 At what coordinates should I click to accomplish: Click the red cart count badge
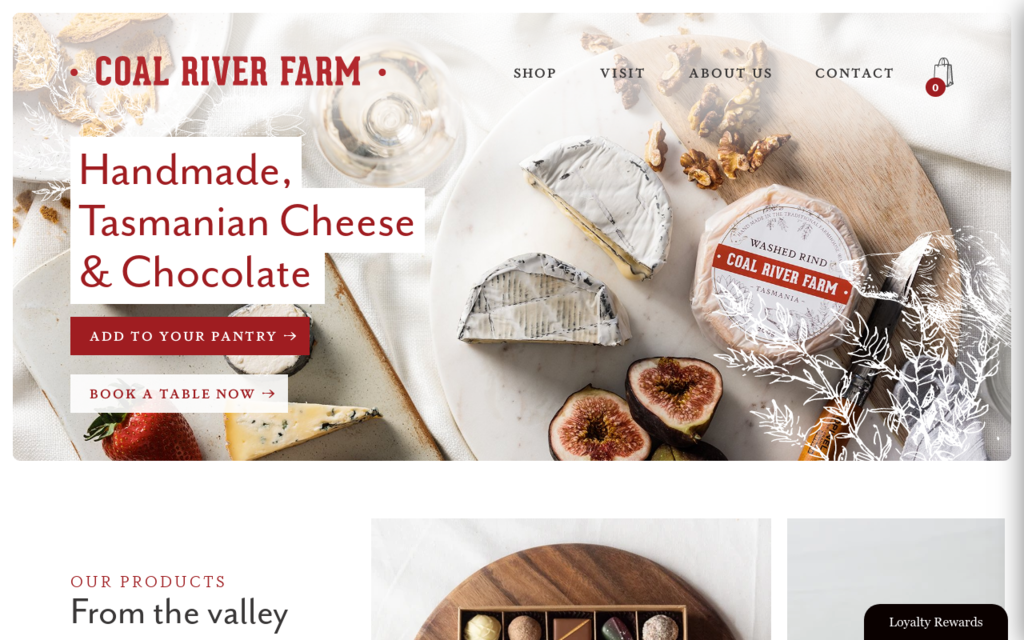click(935, 87)
